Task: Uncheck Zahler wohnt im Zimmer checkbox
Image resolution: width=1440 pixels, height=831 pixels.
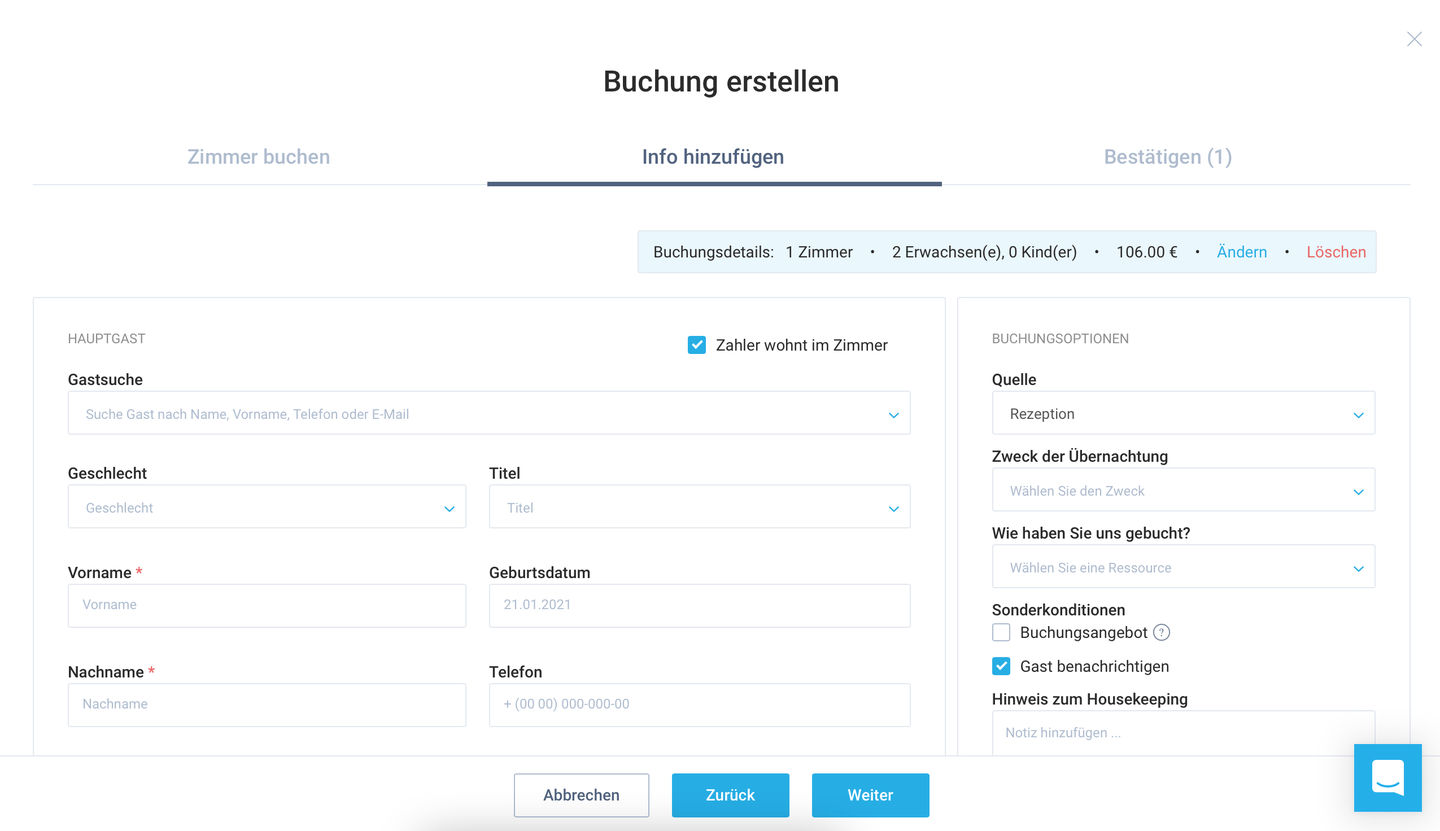Action: tap(697, 345)
